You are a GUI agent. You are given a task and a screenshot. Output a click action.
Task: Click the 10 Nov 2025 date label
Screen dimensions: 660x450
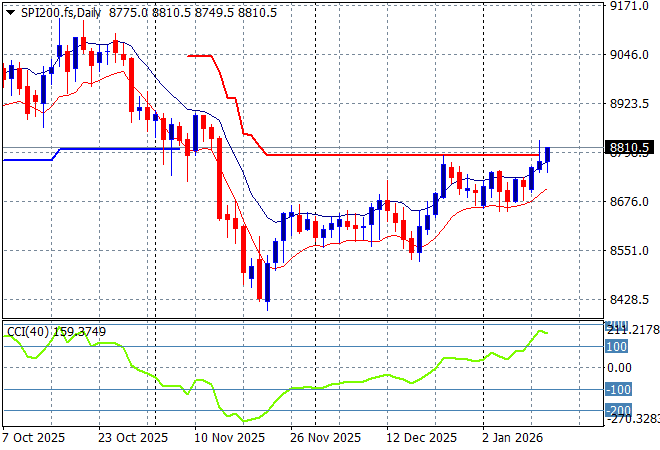tap(229, 438)
